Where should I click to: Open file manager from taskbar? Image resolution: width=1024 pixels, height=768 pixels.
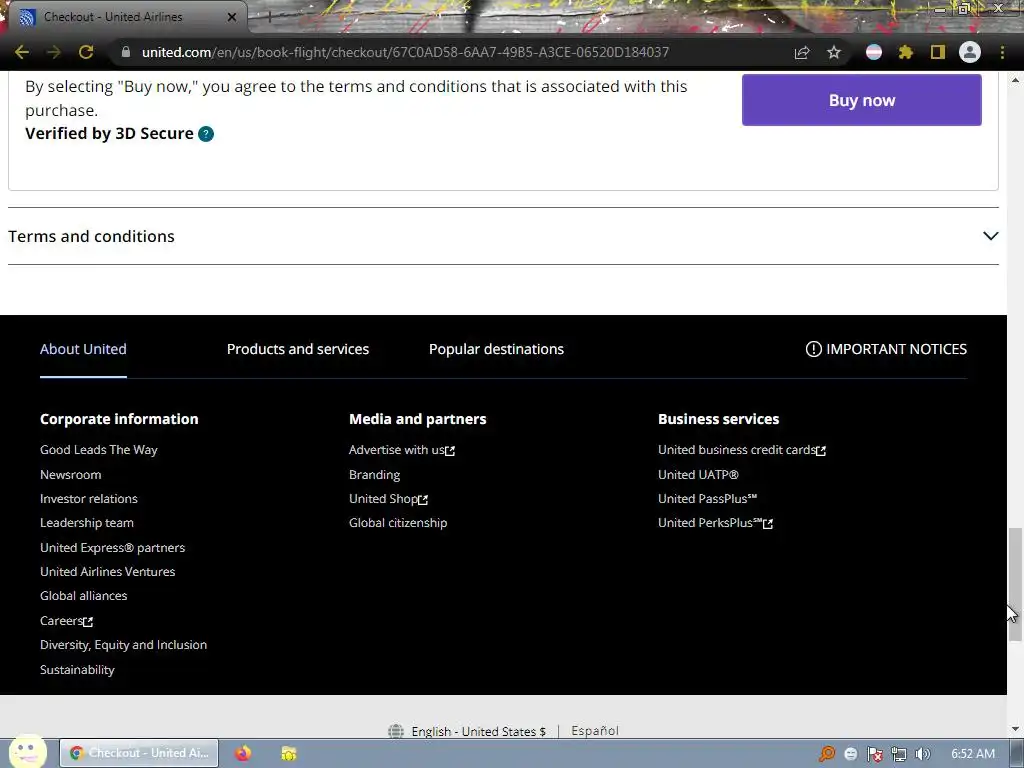tap(289, 753)
